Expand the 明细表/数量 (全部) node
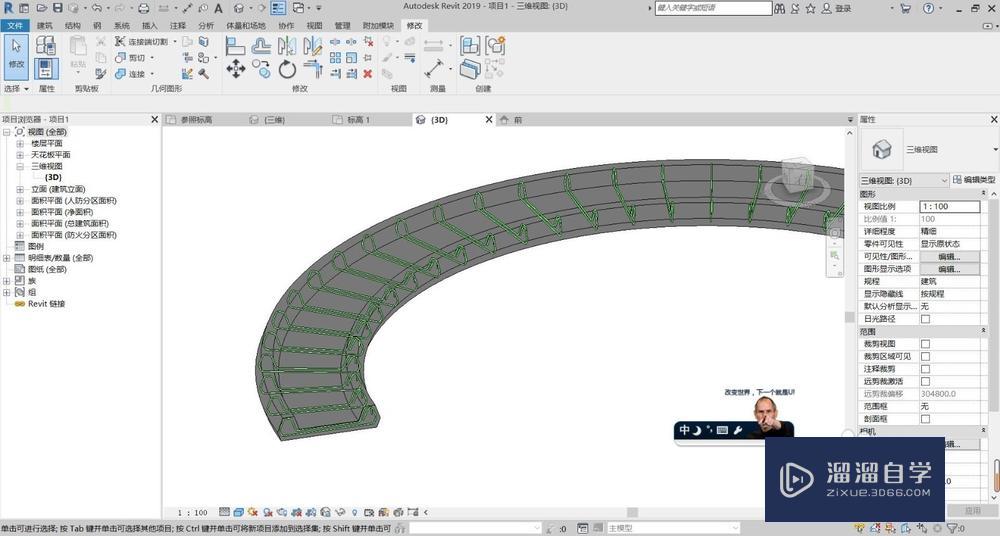The height and width of the screenshot is (536, 1000). (x=6, y=258)
